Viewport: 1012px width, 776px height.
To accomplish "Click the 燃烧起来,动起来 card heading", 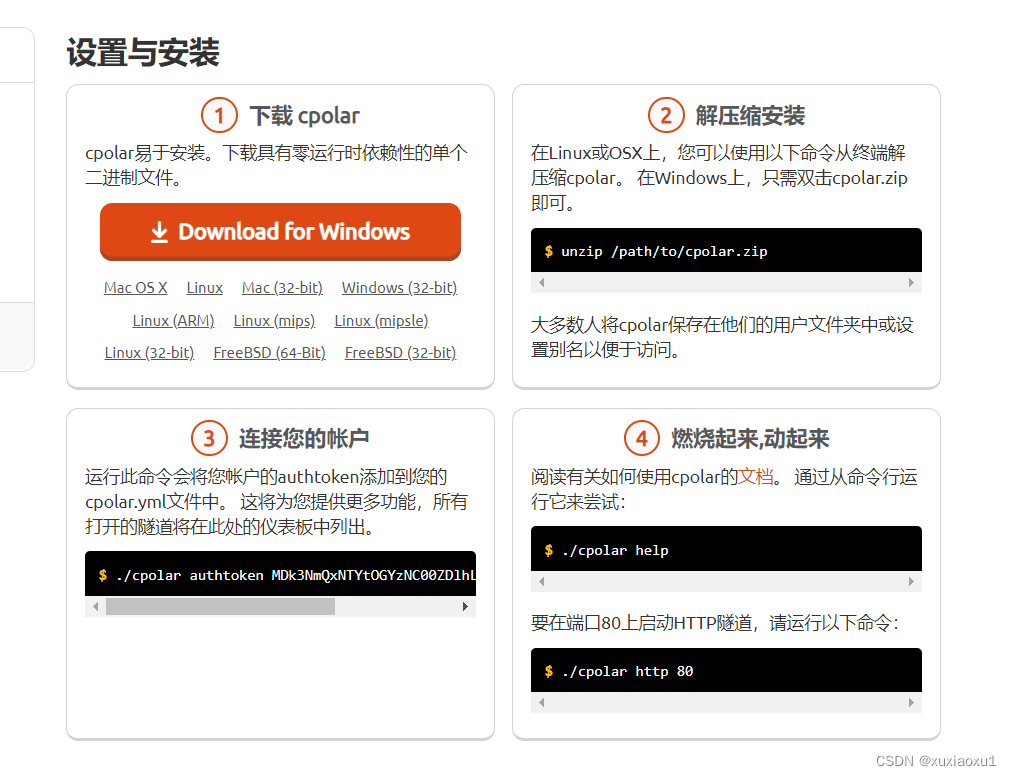I will (x=750, y=439).
